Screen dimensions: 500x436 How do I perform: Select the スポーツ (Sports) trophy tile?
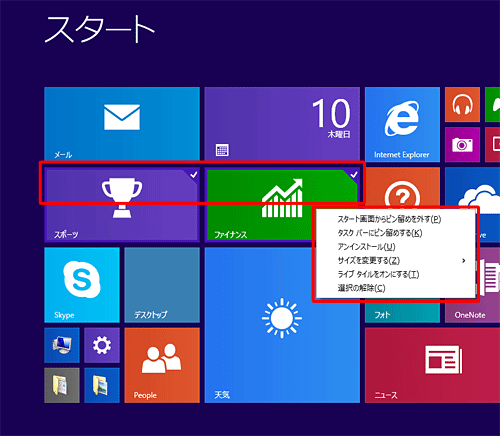pos(122,205)
